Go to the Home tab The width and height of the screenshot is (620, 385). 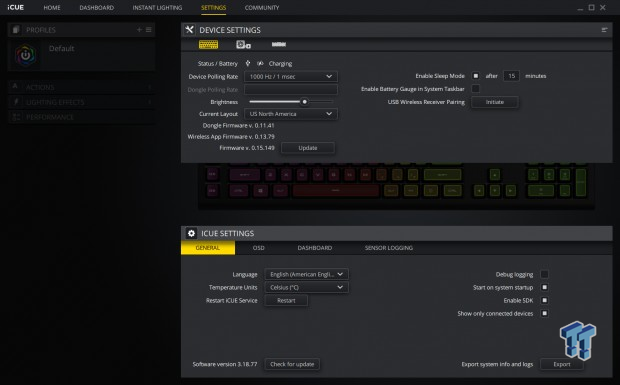click(x=52, y=8)
